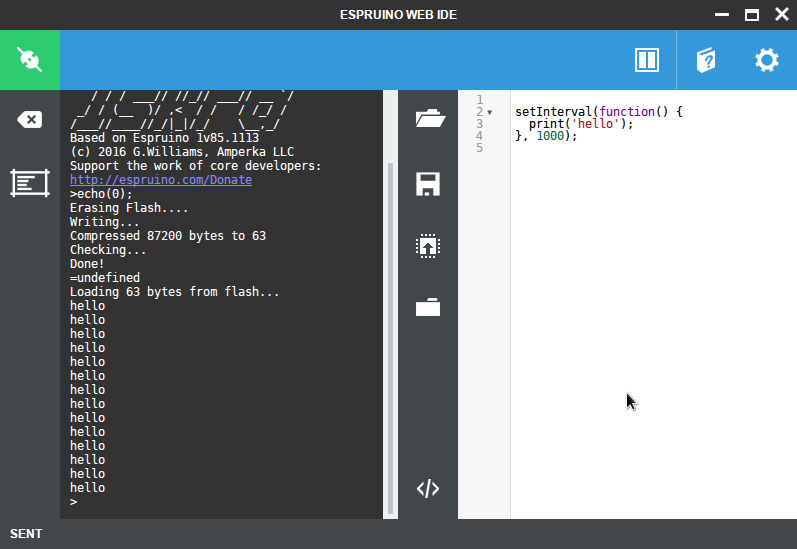
Task: Click the 'ESPRUINO WEB IDE' window title
Action: click(x=398, y=15)
